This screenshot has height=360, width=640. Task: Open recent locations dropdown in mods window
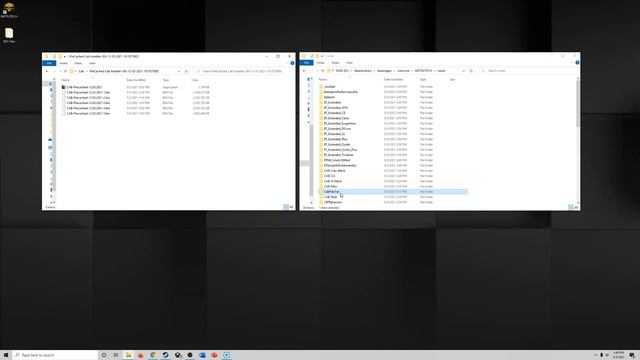[317, 71]
